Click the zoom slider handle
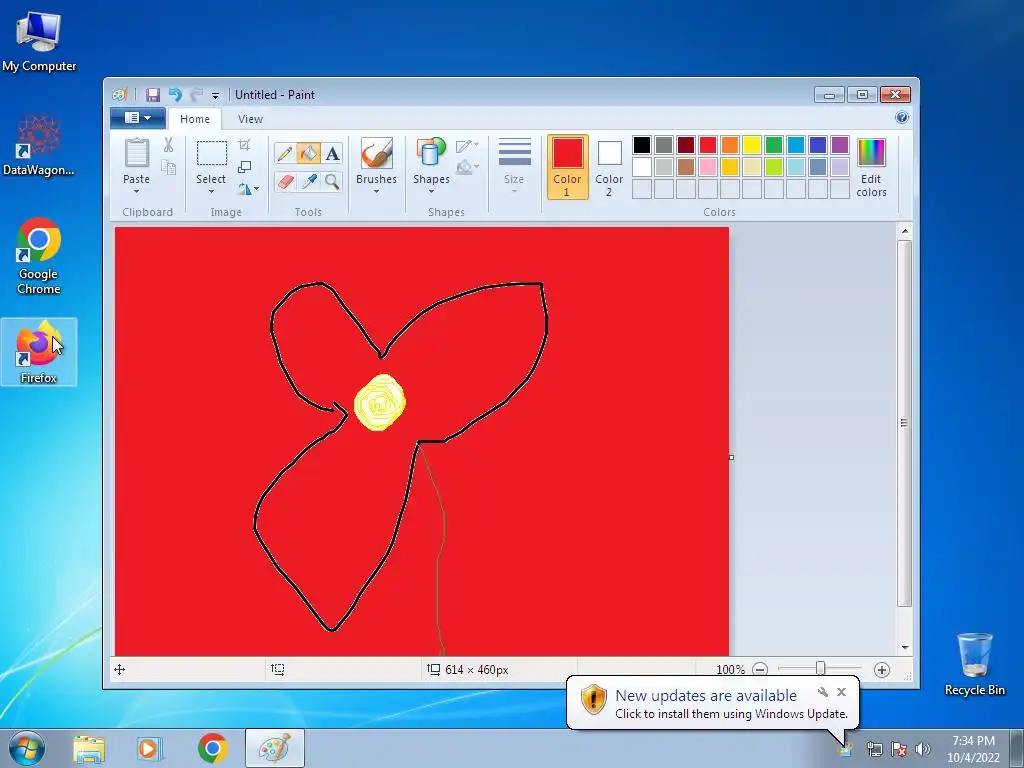The height and width of the screenshot is (768, 1024). click(821, 669)
